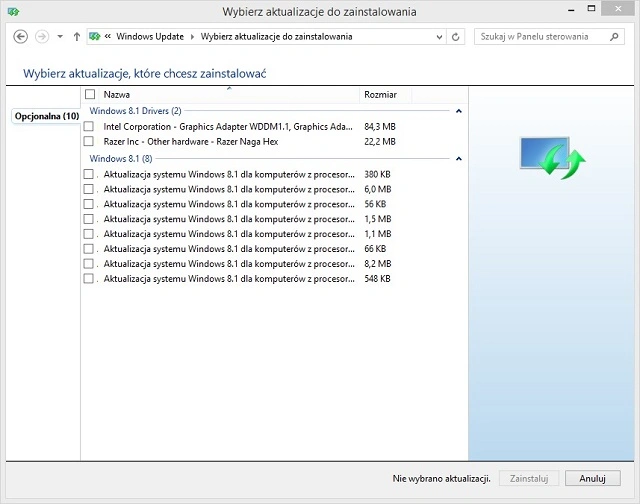Screen dimensions: 640x504
Task: Sort the list by the Rozmiar column
Action: point(385,94)
